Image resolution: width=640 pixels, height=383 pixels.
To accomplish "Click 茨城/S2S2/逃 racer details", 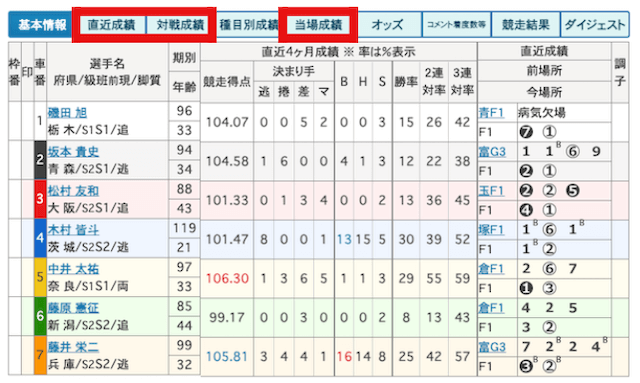I will point(88,247).
